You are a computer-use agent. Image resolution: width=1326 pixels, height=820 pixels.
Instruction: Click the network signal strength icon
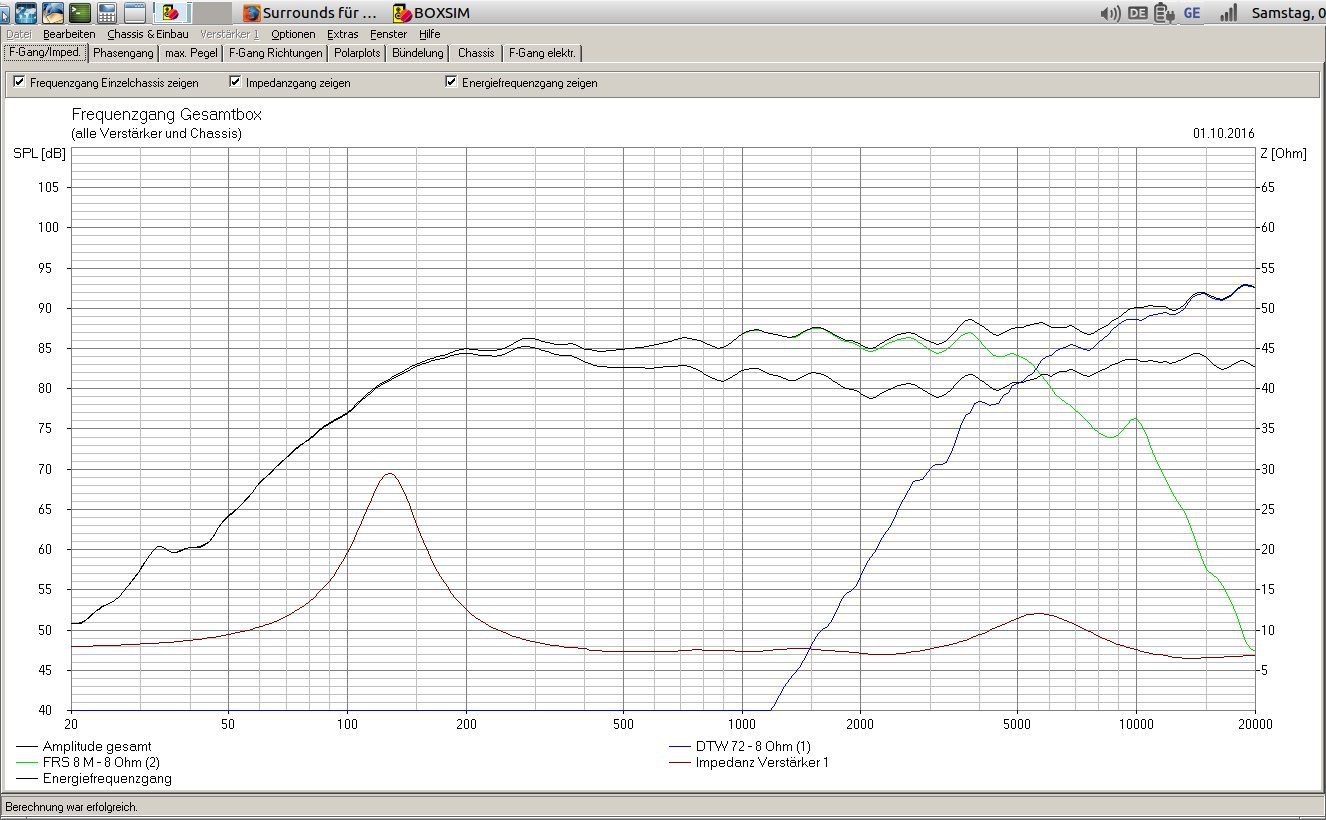click(1228, 13)
